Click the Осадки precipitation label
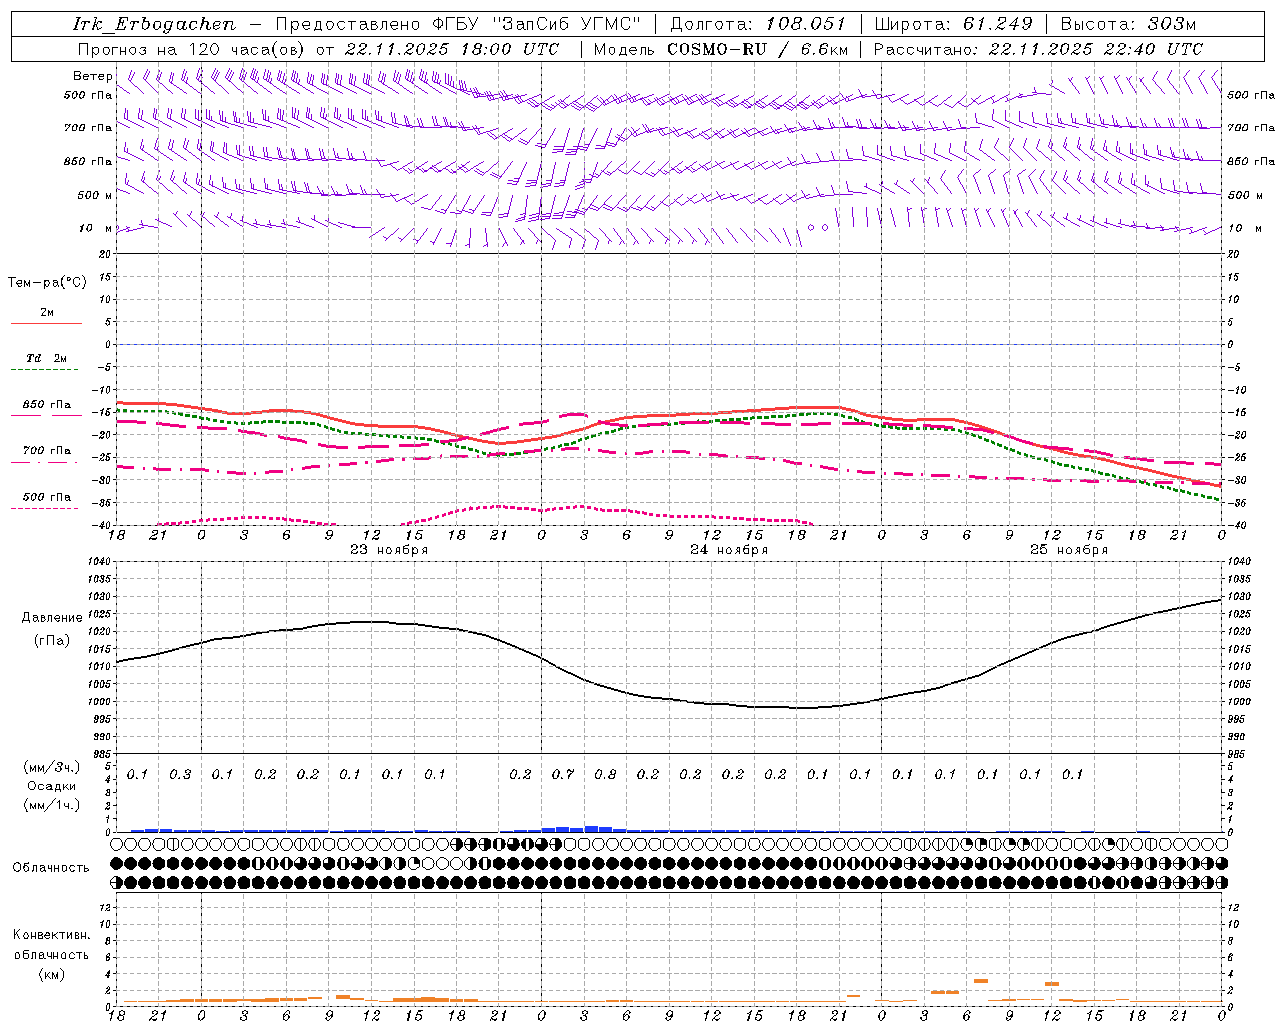Screen dimensions: 1280x1024 (52, 786)
